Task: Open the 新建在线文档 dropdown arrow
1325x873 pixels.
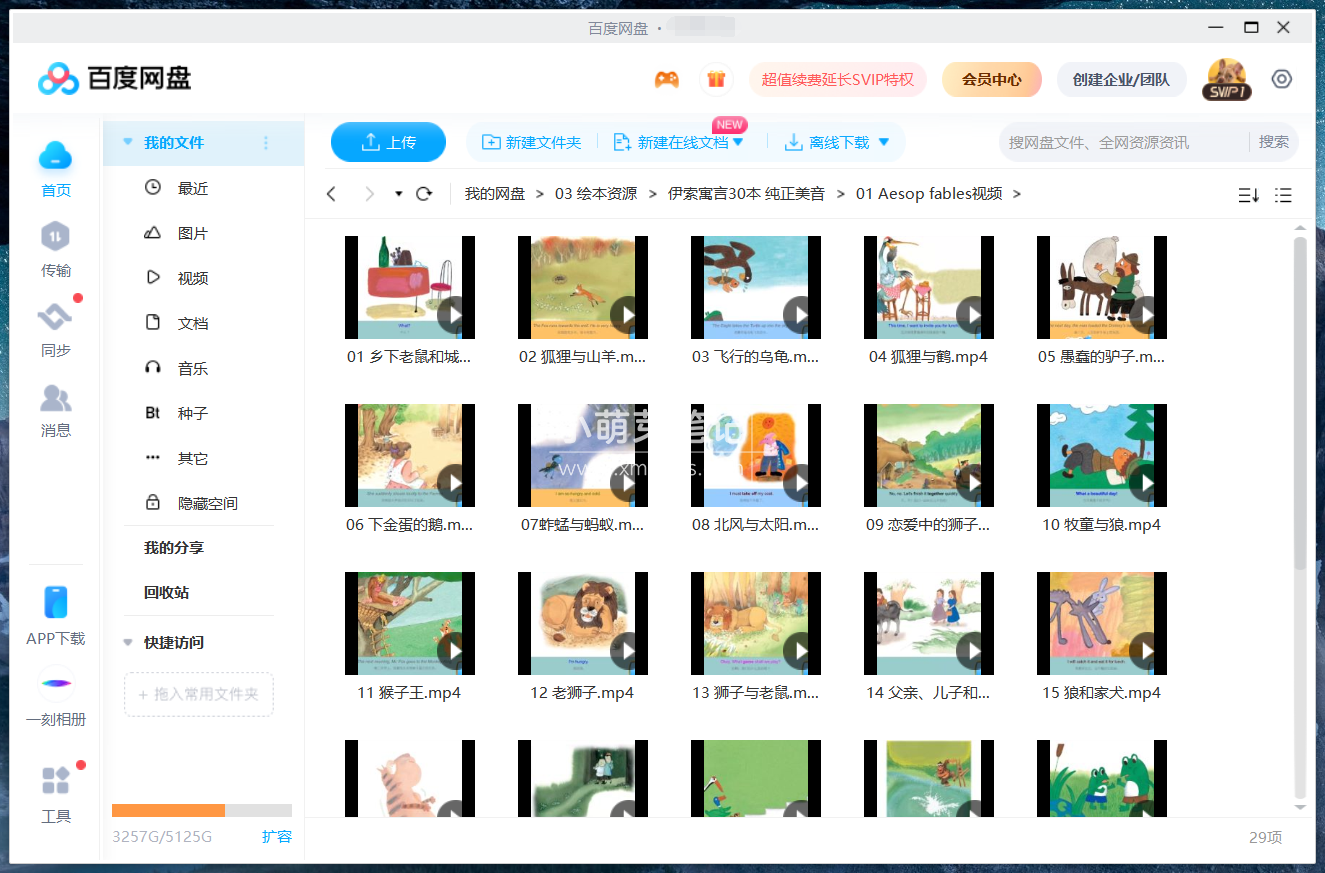Action: [737, 142]
